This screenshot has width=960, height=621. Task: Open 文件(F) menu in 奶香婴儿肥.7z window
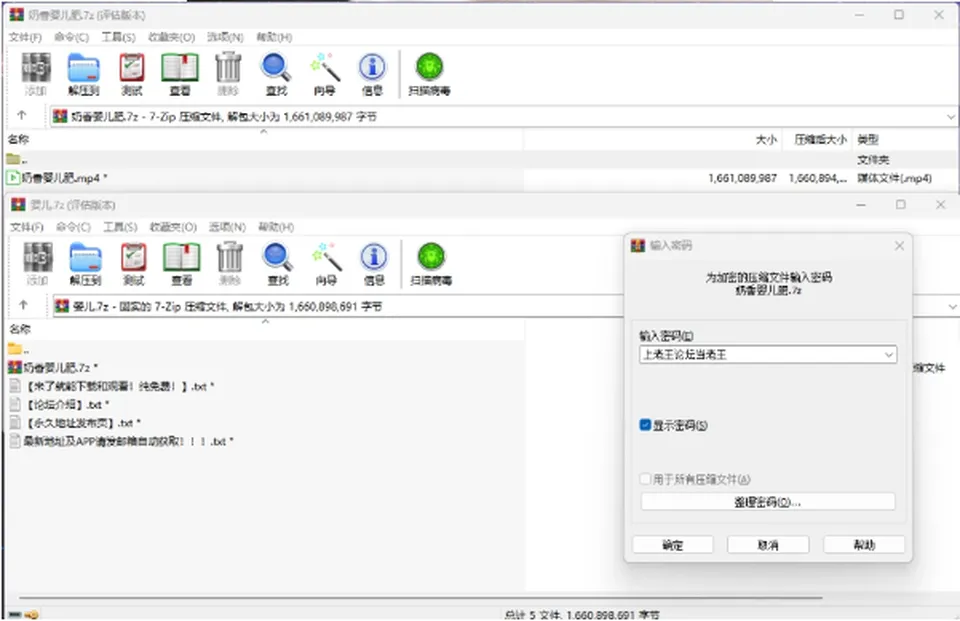[25, 37]
